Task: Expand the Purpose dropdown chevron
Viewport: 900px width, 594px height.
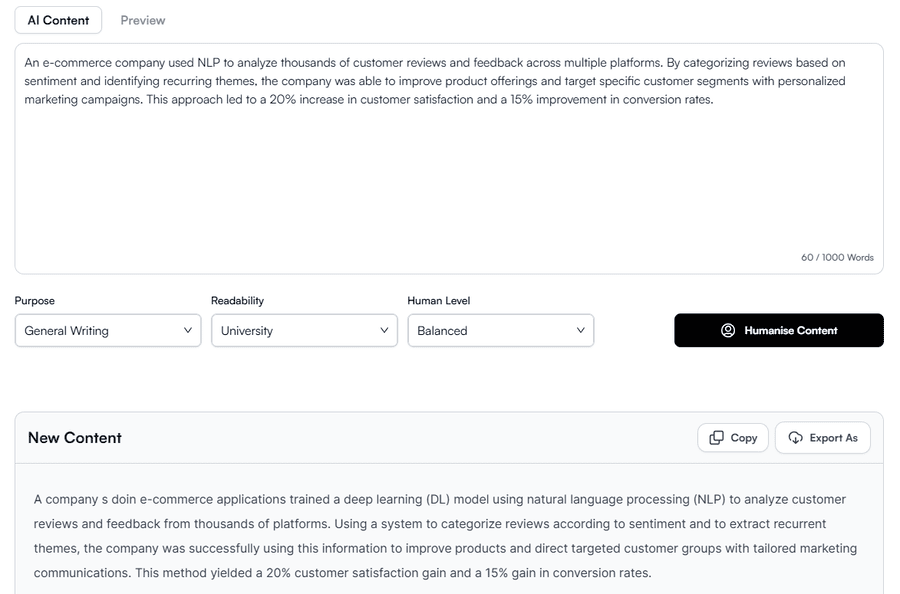Action: [188, 331]
